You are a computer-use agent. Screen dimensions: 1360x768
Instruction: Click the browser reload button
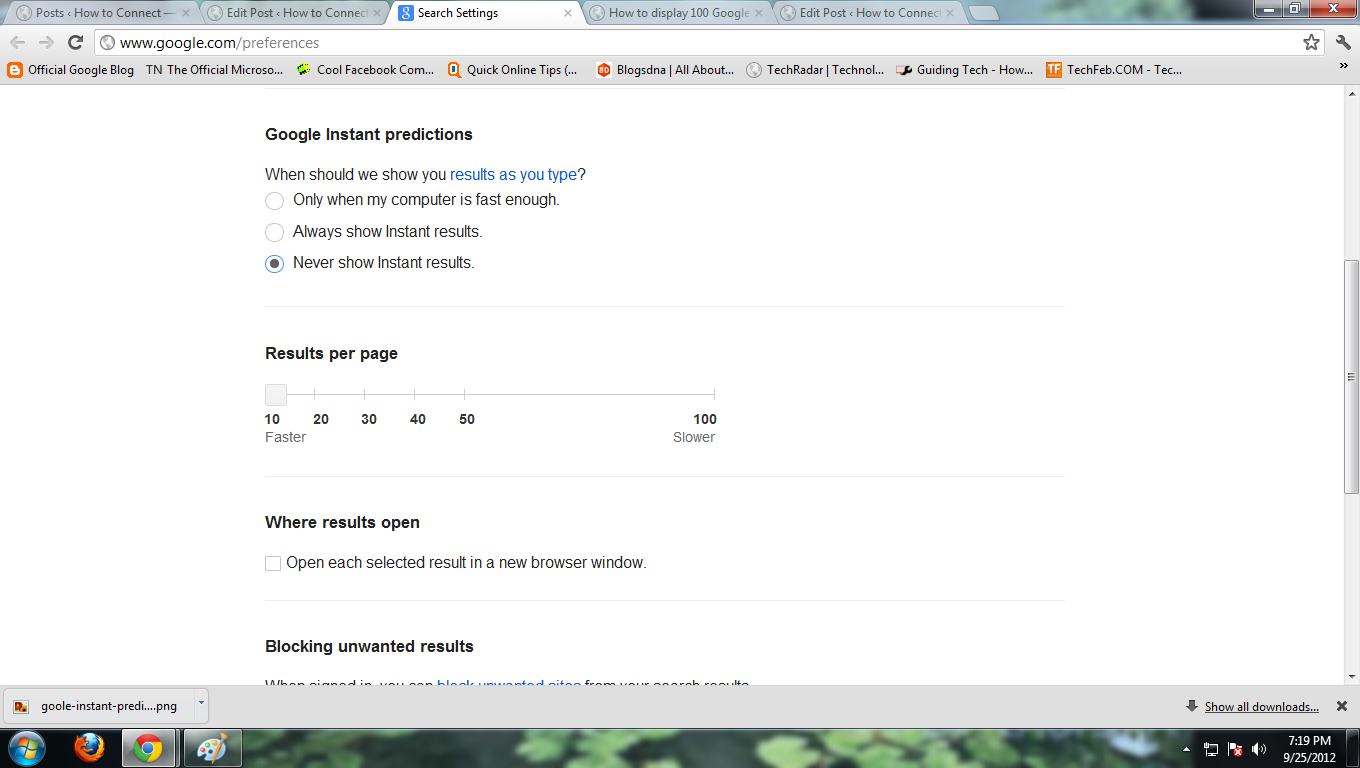click(x=75, y=42)
